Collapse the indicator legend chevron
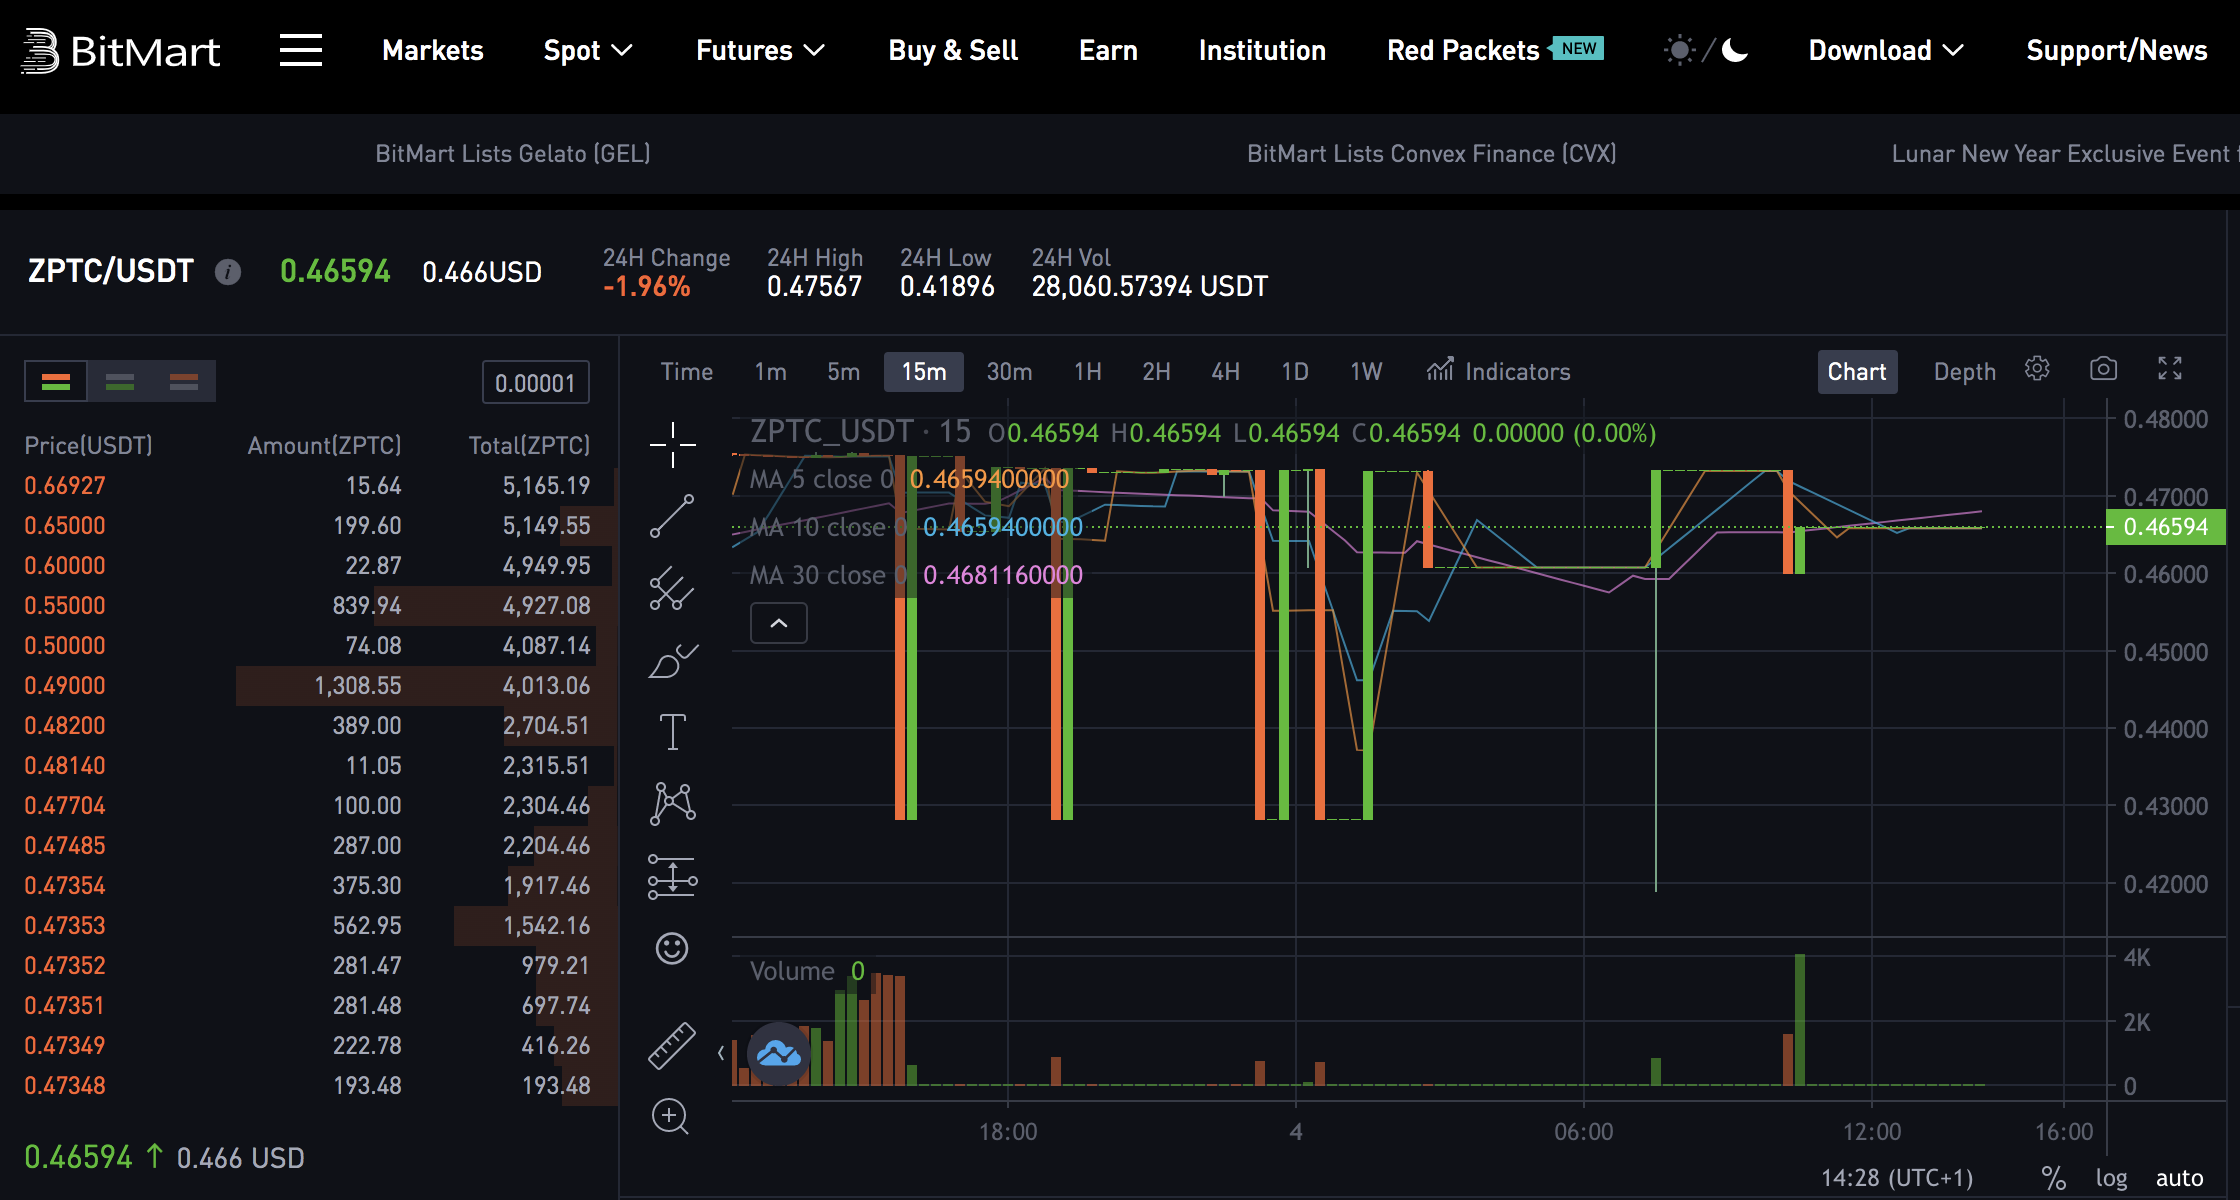 click(x=778, y=623)
